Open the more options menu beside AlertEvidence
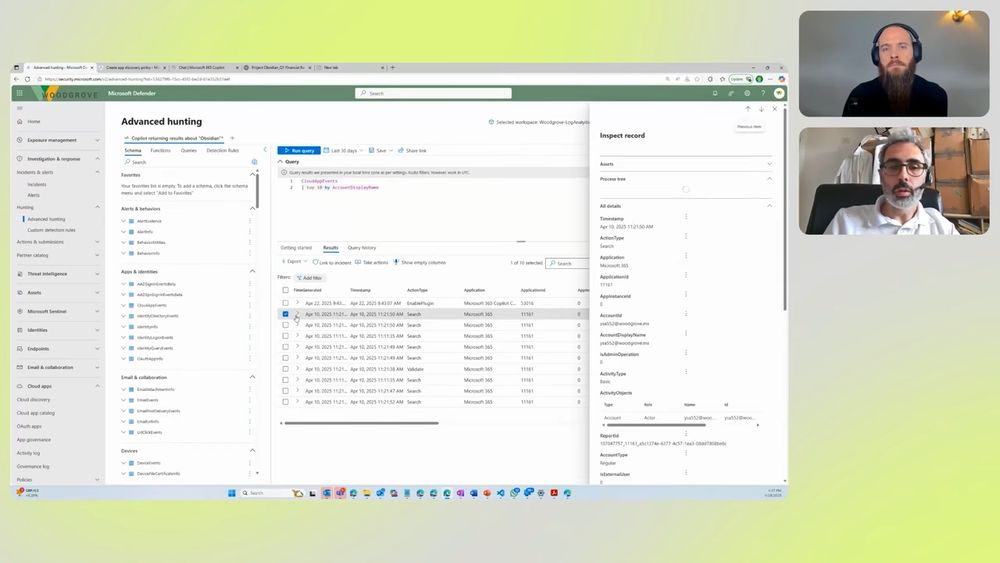 click(250, 221)
